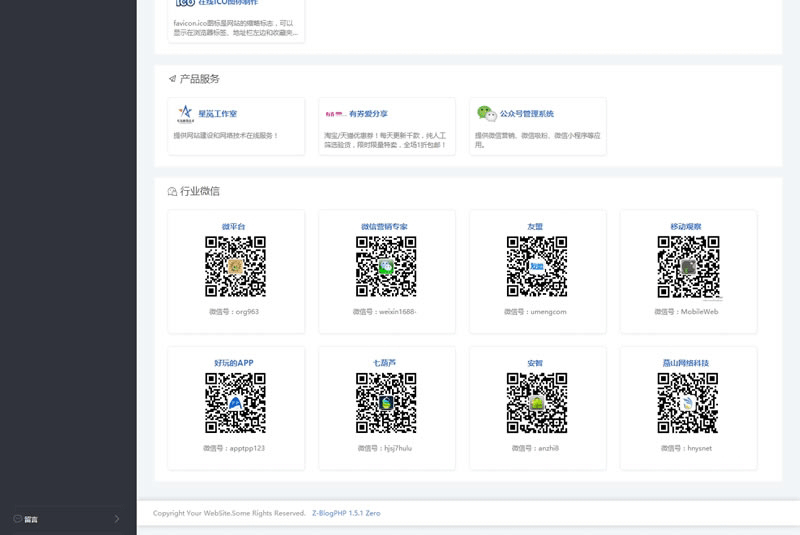Click the 产品服务 section heading

coord(199,79)
